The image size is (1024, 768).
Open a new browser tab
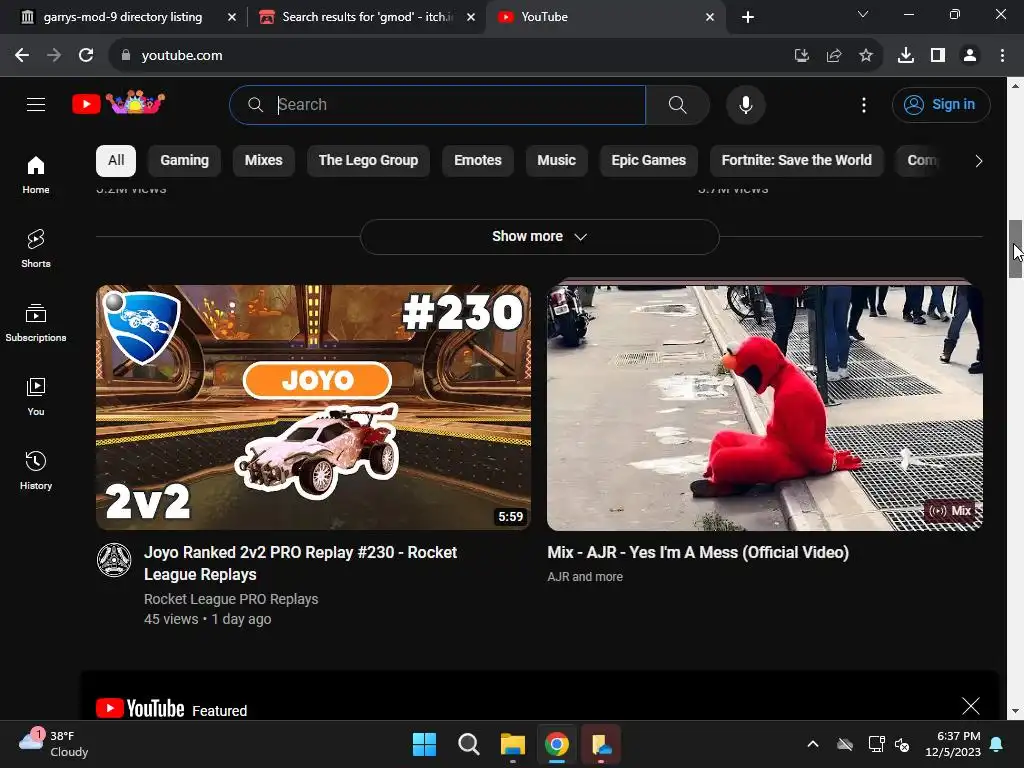(x=748, y=17)
